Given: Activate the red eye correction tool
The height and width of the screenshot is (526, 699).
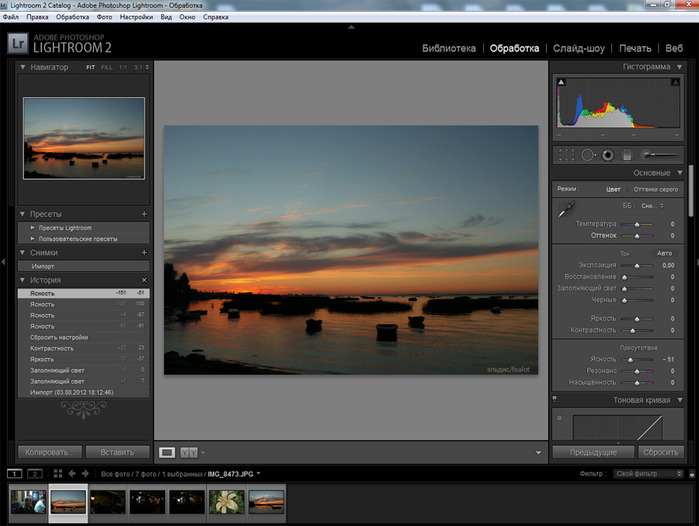Looking at the screenshot, I should click(607, 155).
